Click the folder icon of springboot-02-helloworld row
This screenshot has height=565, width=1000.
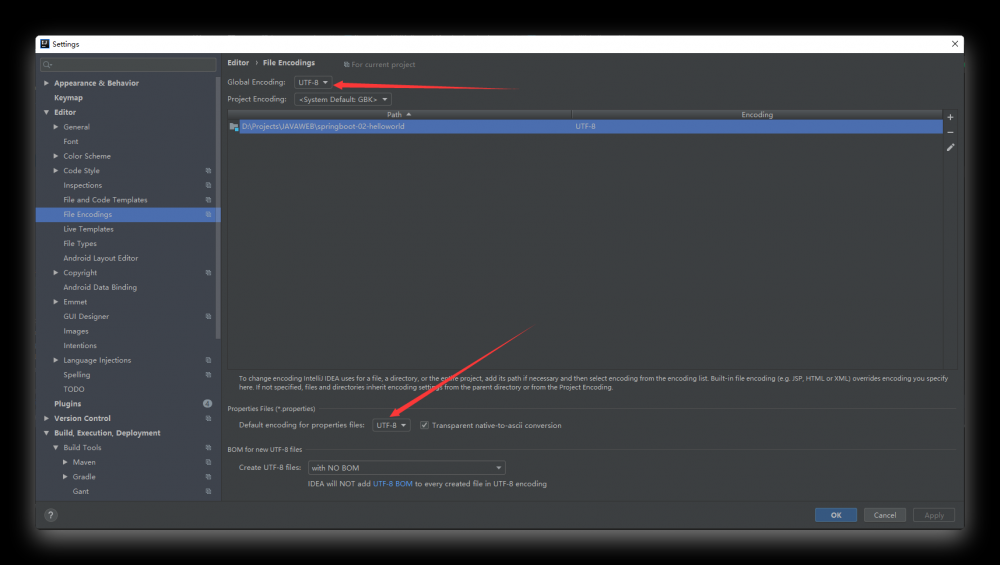click(234, 127)
